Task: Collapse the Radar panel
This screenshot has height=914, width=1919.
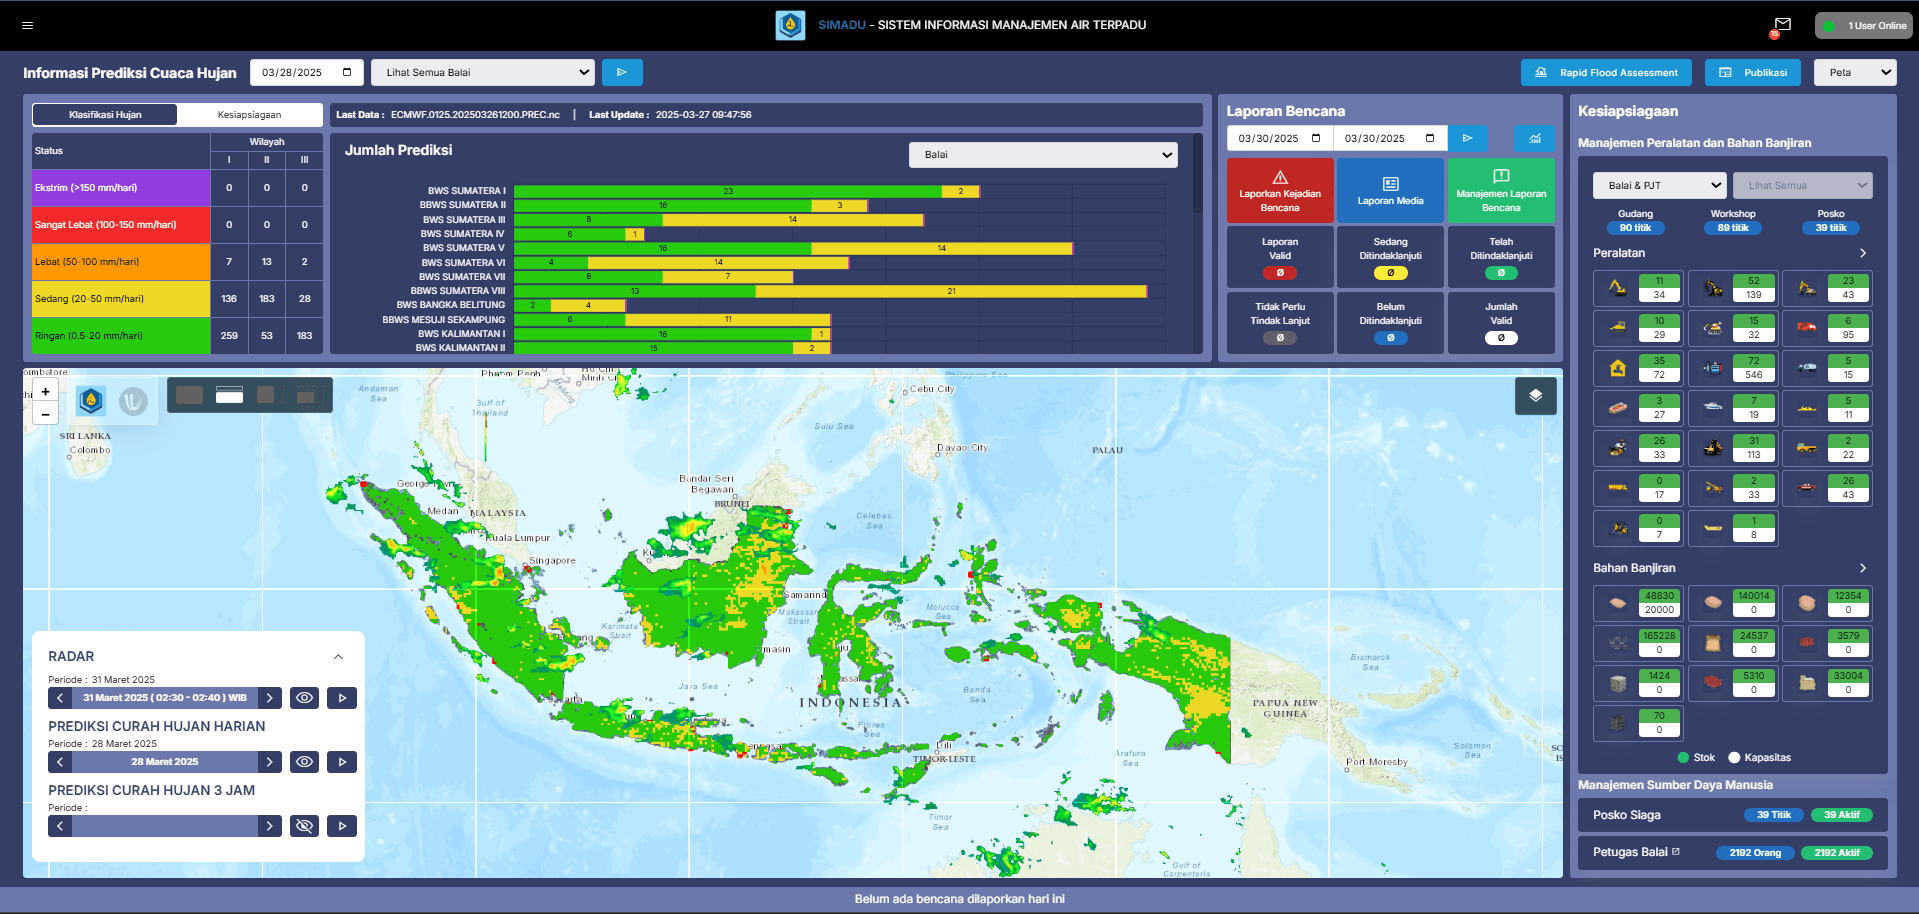Action: [338, 657]
